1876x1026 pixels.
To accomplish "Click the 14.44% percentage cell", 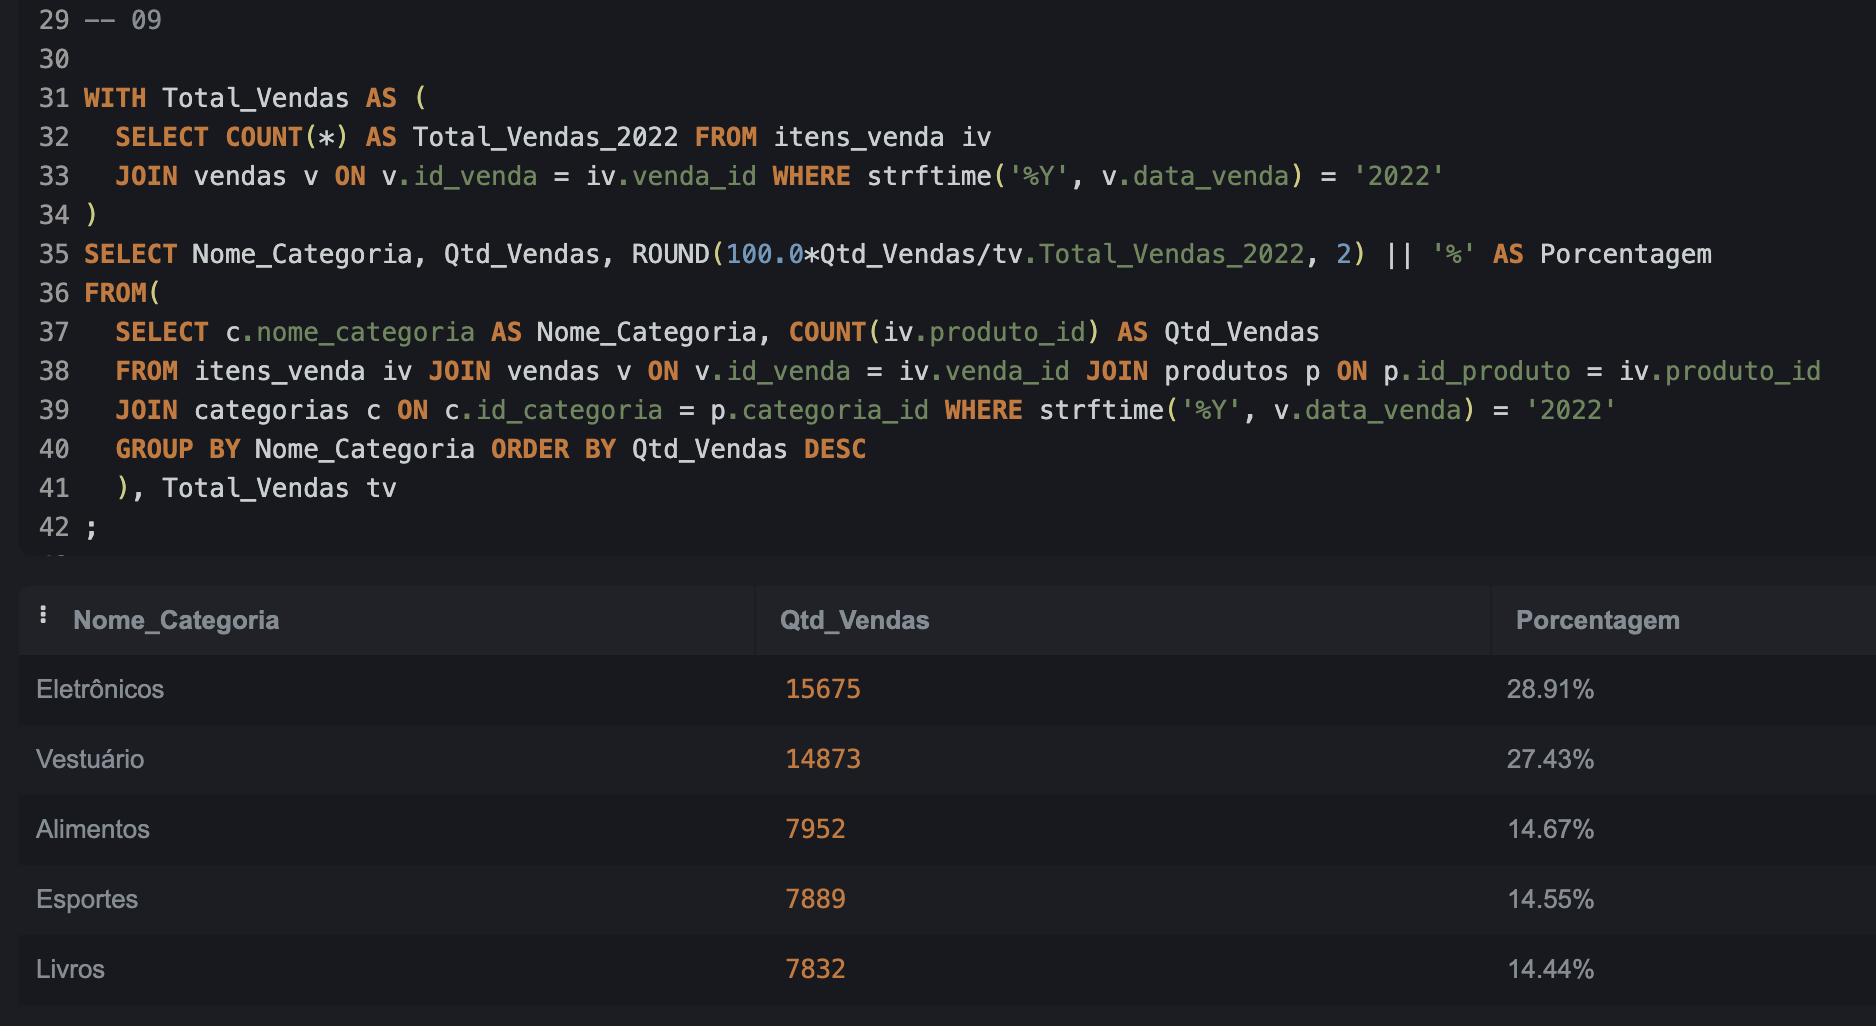I will [1550, 969].
